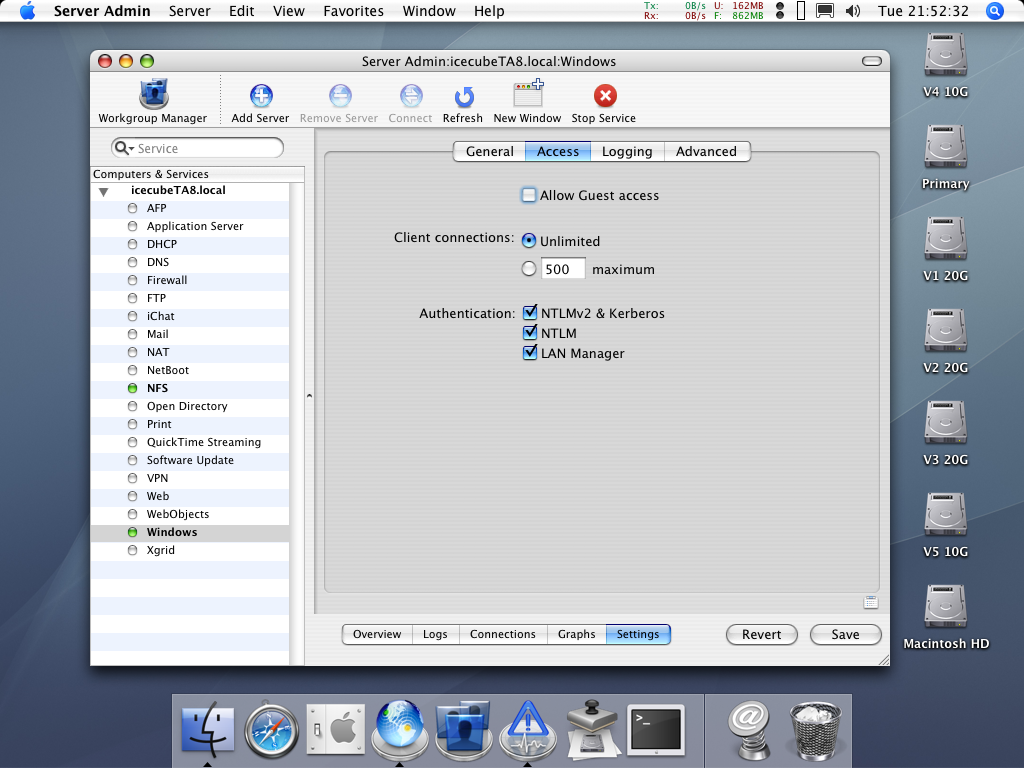Image resolution: width=1024 pixels, height=768 pixels.
Task: Open the Service search options dropdown
Action: pyautogui.click(x=123, y=148)
